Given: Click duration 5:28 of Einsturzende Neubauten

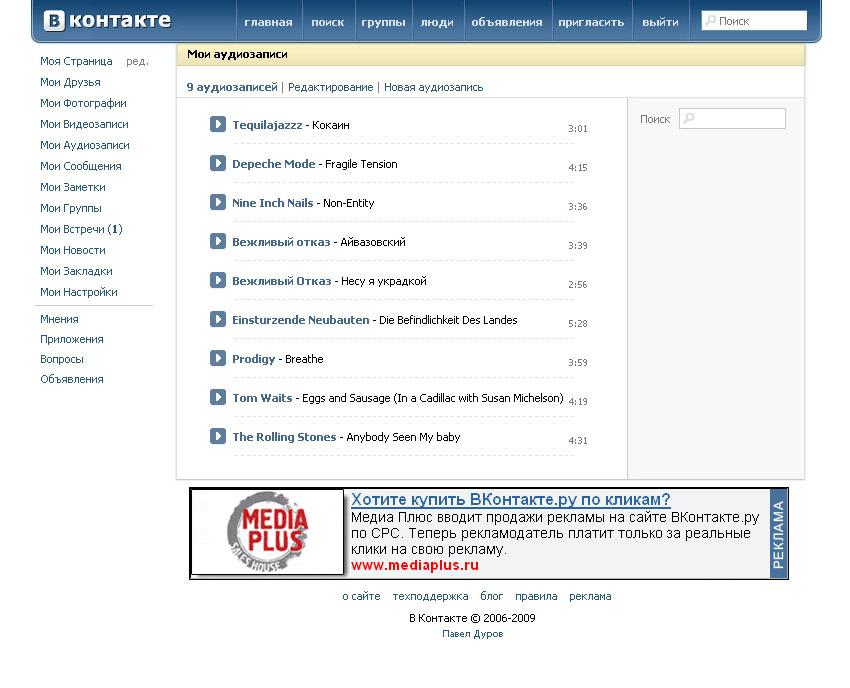Looking at the screenshot, I should coord(578,324).
